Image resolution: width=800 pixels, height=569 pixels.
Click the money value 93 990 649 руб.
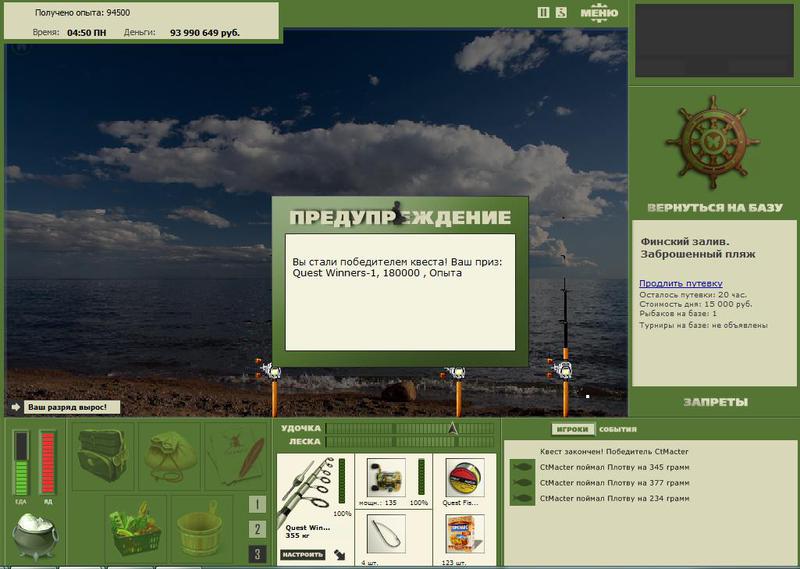(x=205, y=33)
